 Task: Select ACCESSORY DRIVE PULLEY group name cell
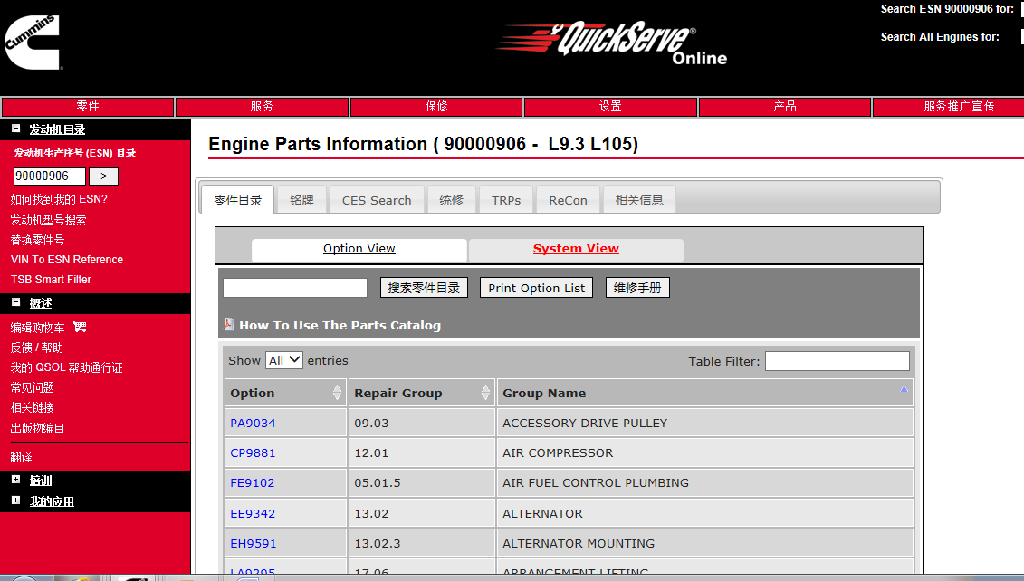coord(705,423)
